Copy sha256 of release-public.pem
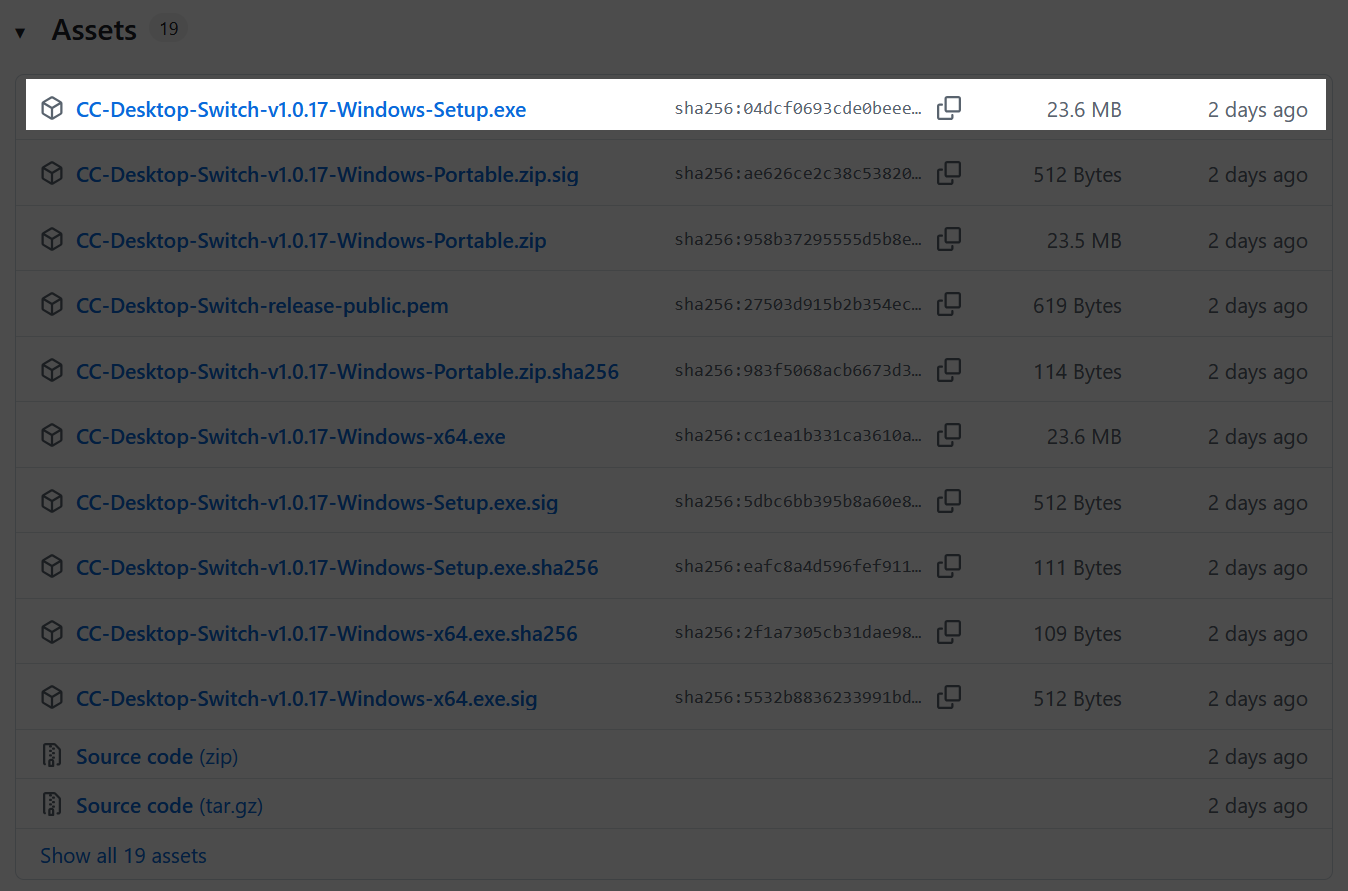Viewport: 1348px width, 891px height. pos(949,305)
